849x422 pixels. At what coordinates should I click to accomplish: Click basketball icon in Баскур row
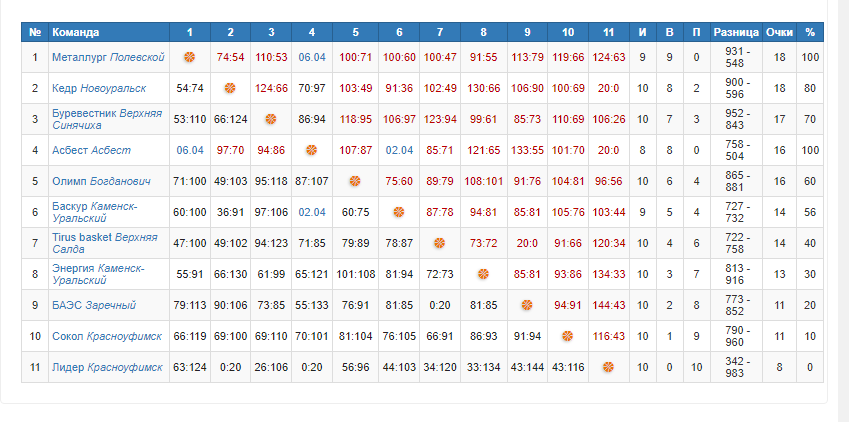point(399,212)
